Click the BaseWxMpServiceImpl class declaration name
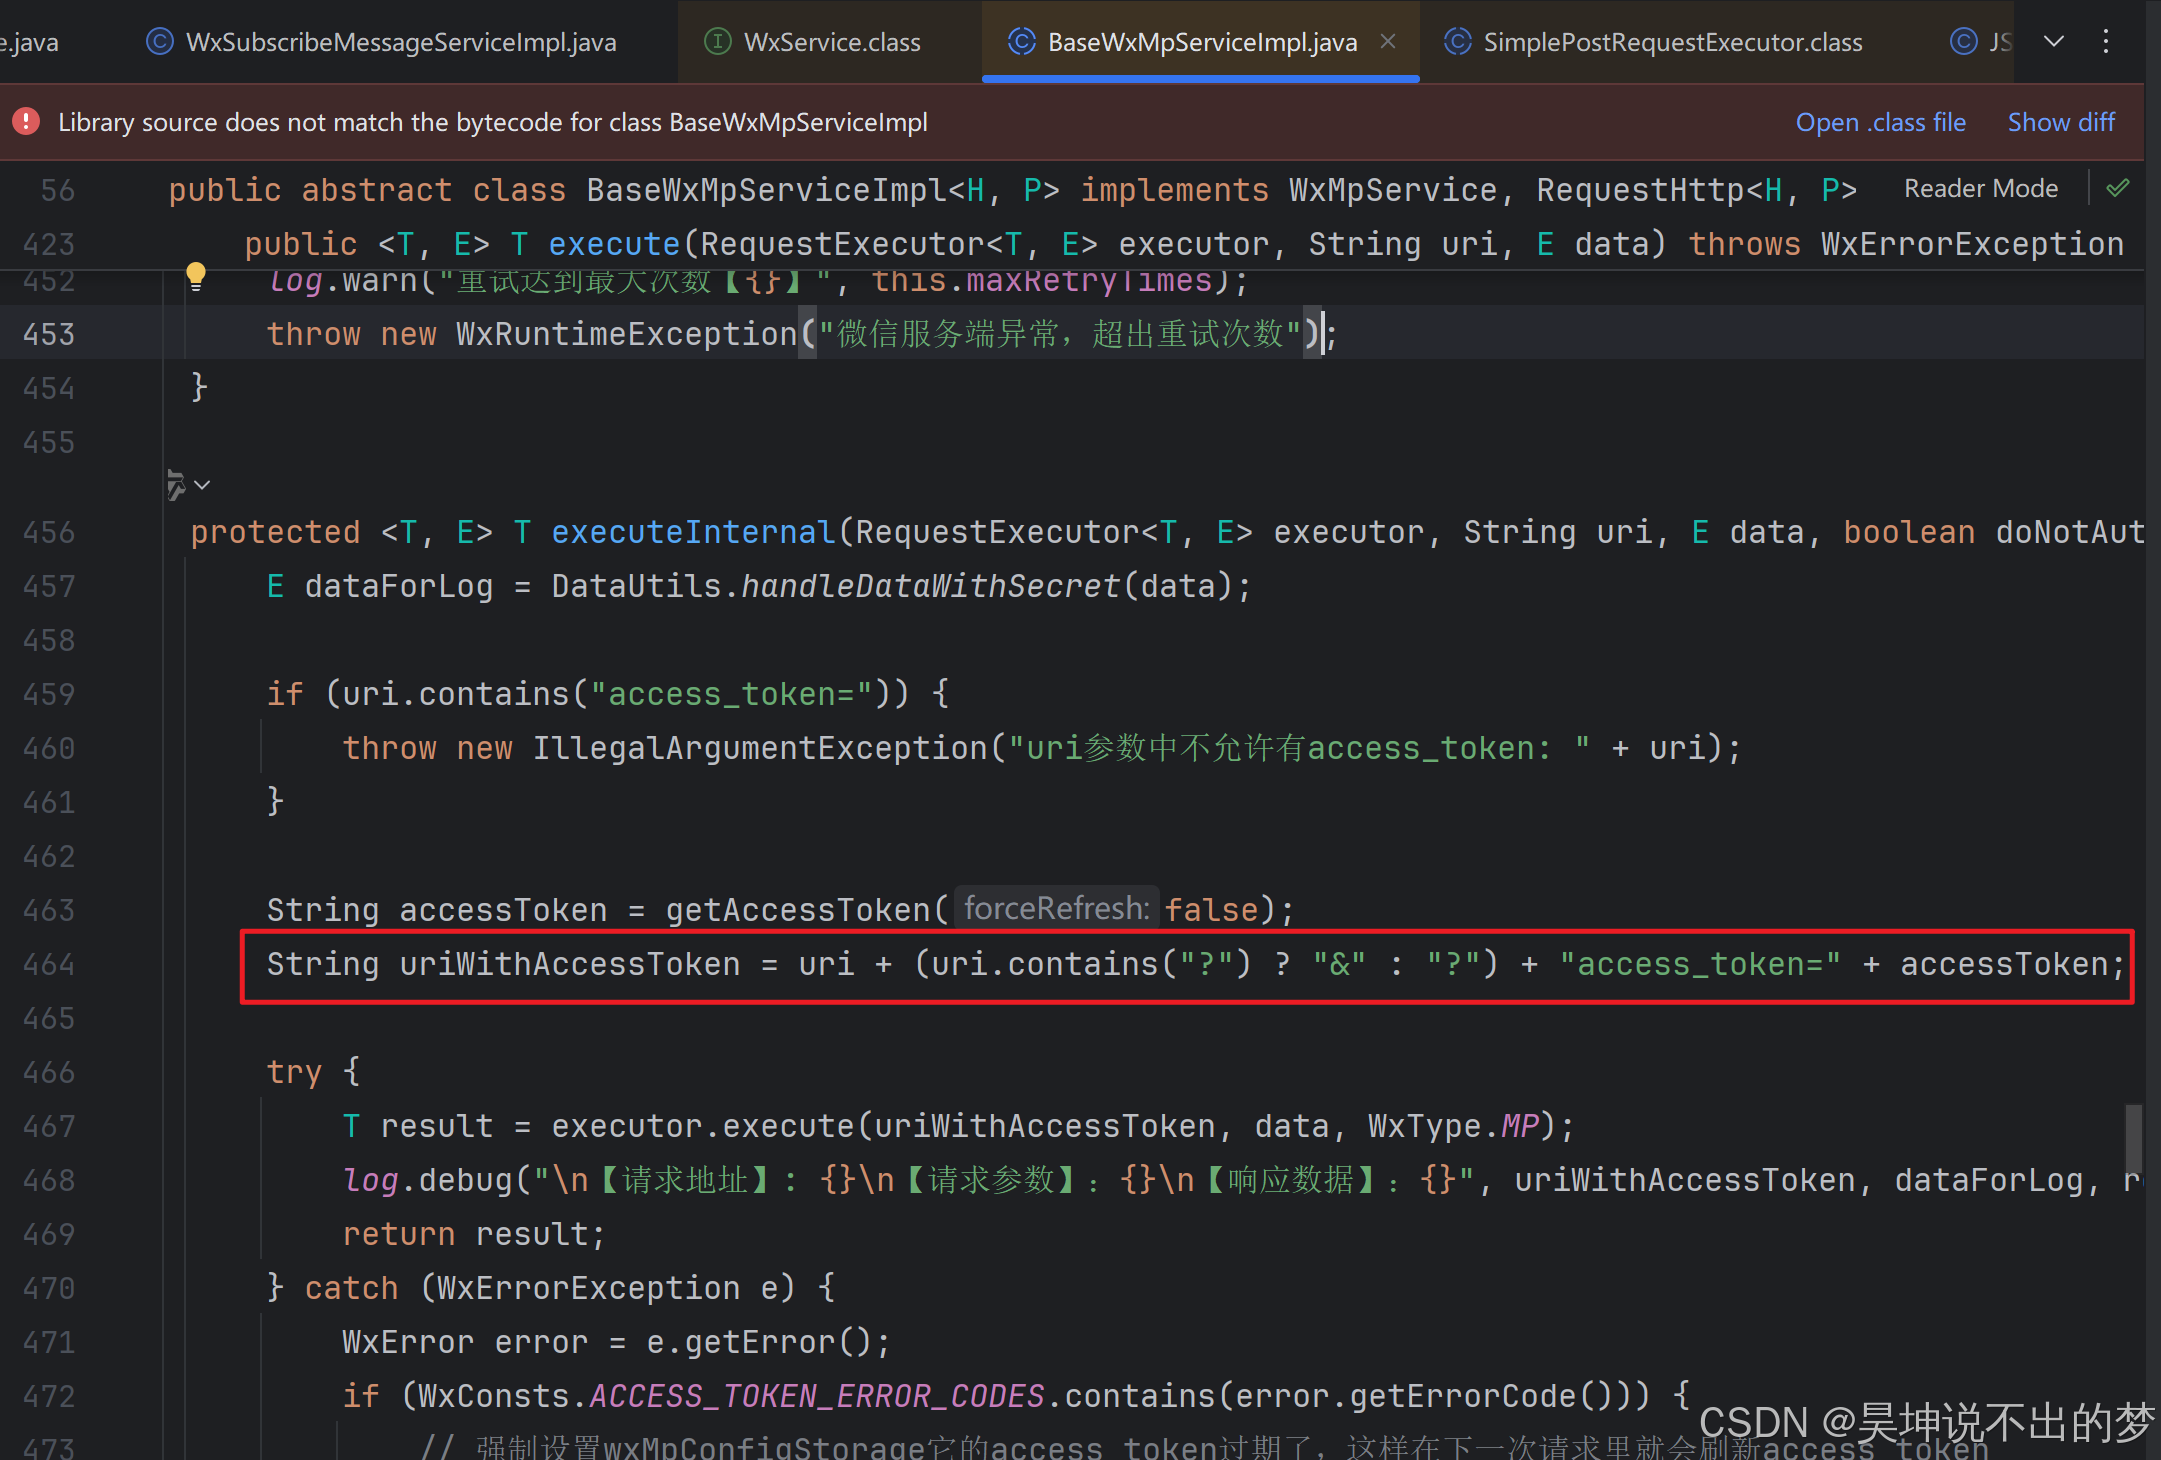The height and width of the screenshot is (1460, 2161). click(x=766, y=190)
